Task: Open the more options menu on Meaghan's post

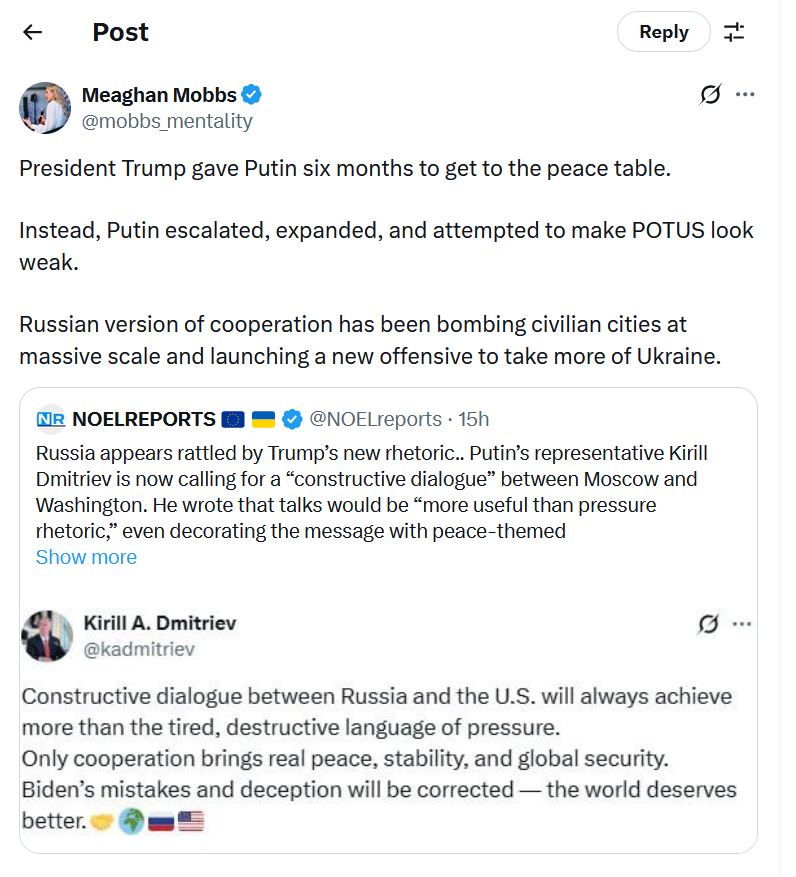Action: click(x=745, y=95)
